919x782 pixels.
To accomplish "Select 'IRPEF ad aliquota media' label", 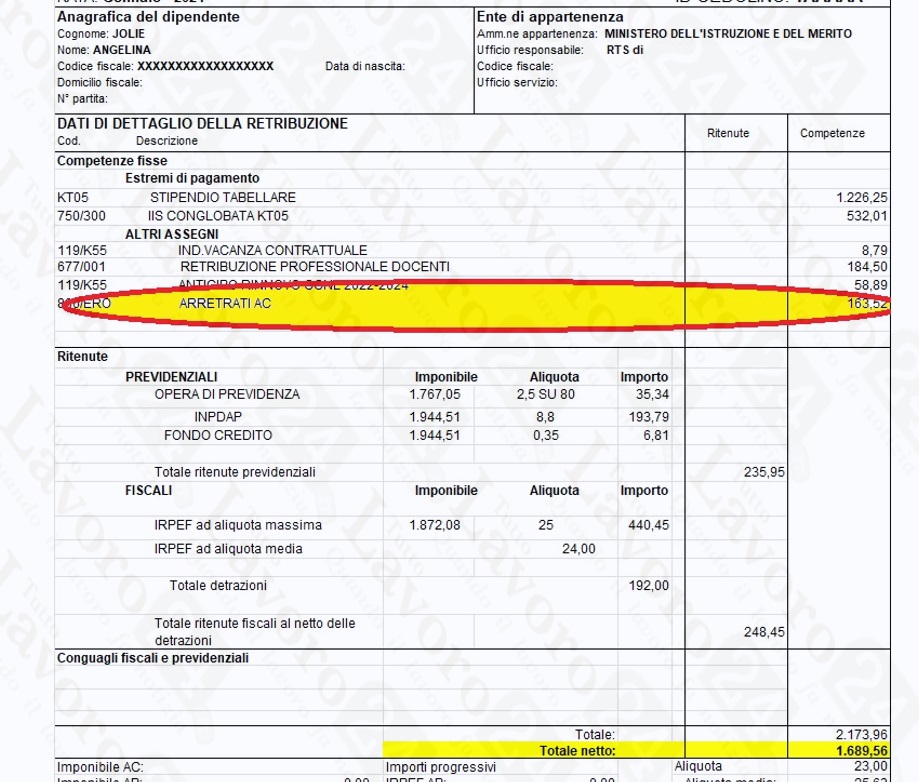I will tap(229, 549).
